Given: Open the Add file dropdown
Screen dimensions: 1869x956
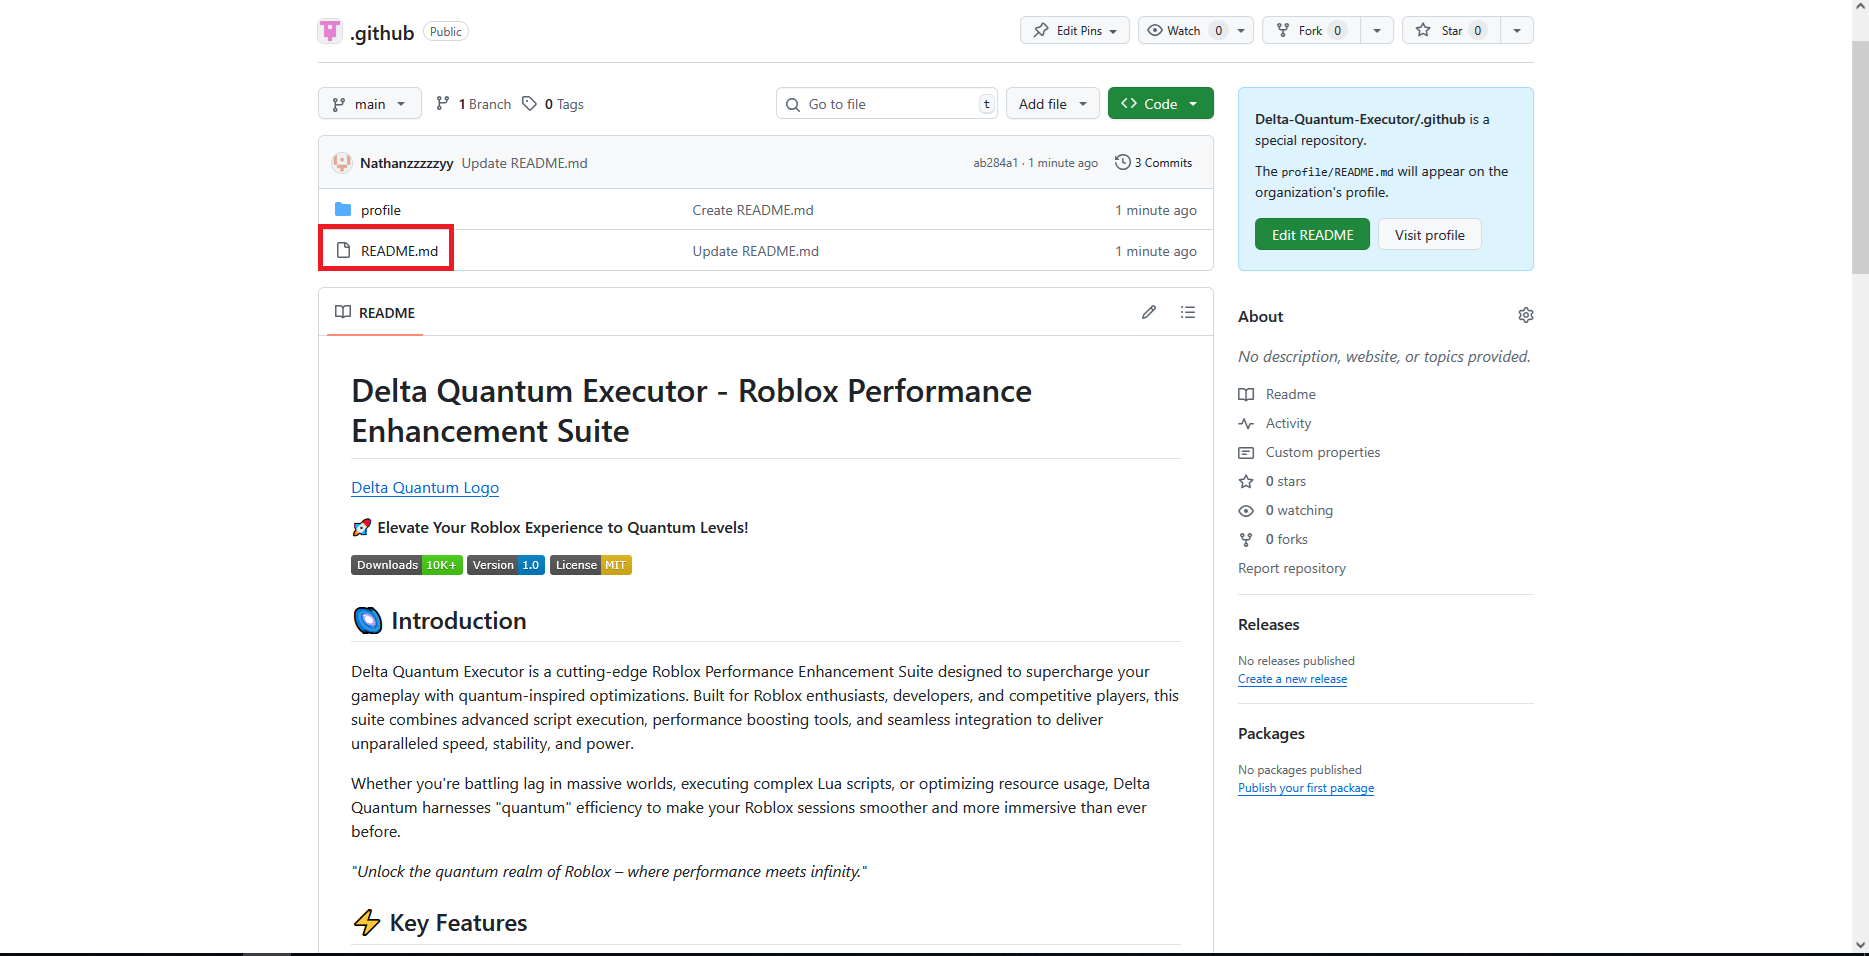Looking at the screenshot, I should point(1052,104).
